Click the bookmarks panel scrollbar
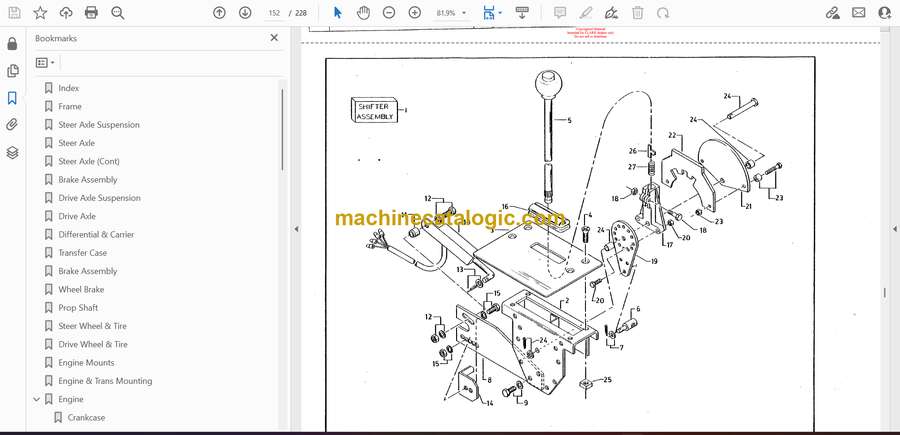Image resolution: width=900 pixels, height=435 pixels. (x=282, y=129)
